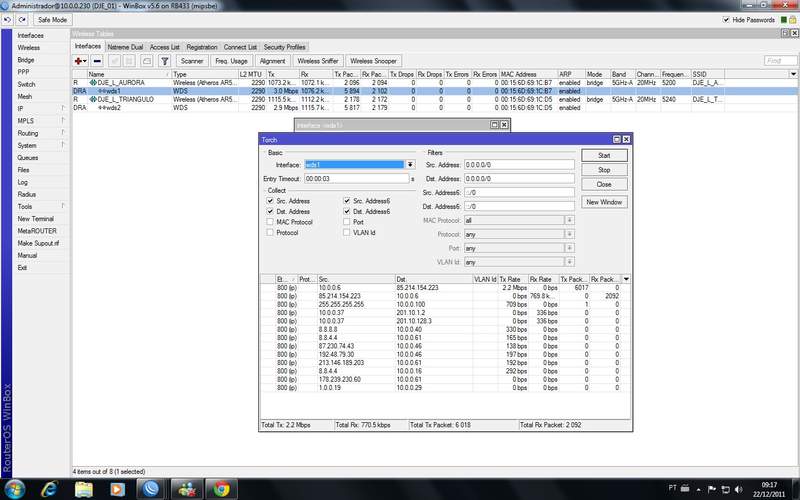Uncheck the Src. Address collect checkbox
The height and width of the screenshot is (500, 800).
tap(270, 201)
